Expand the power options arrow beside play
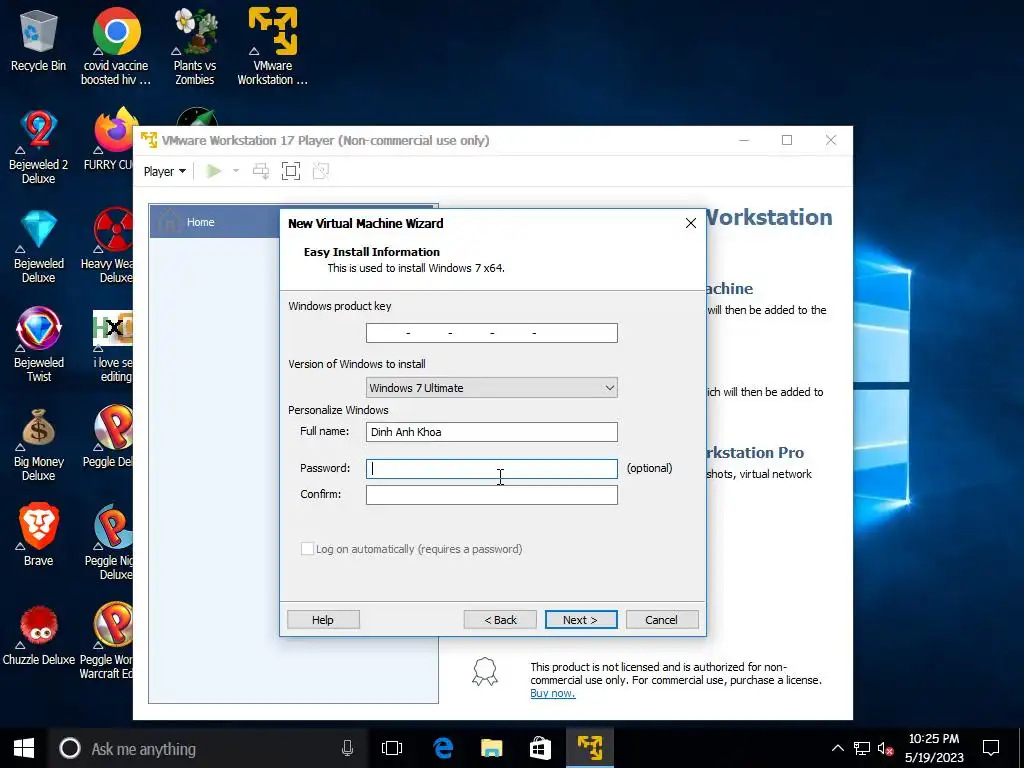1024x768 pixels. (x=236, y=171)
